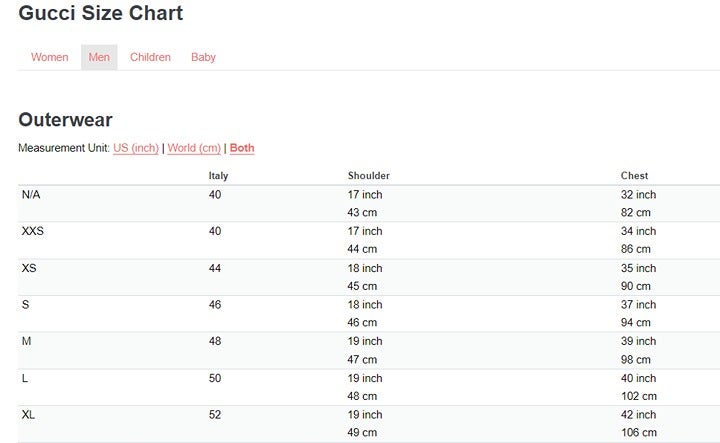This screenshot has width=720, height=443.
Task: Click the 46 cm shoulder value
Action: 362,323
